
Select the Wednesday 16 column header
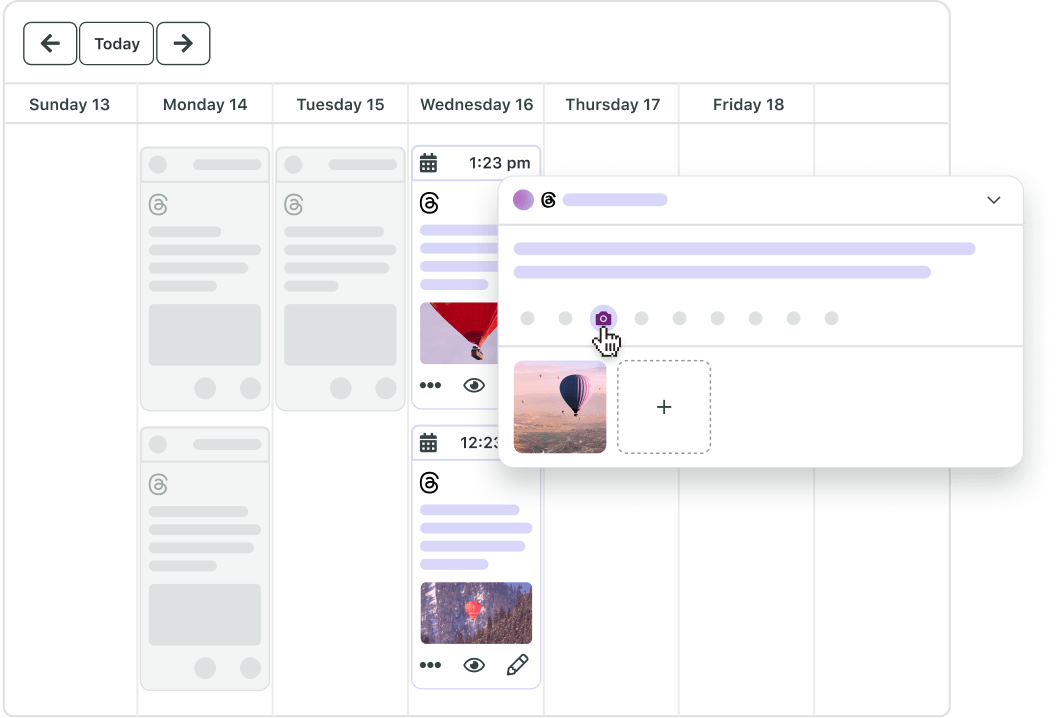point(477,104)
